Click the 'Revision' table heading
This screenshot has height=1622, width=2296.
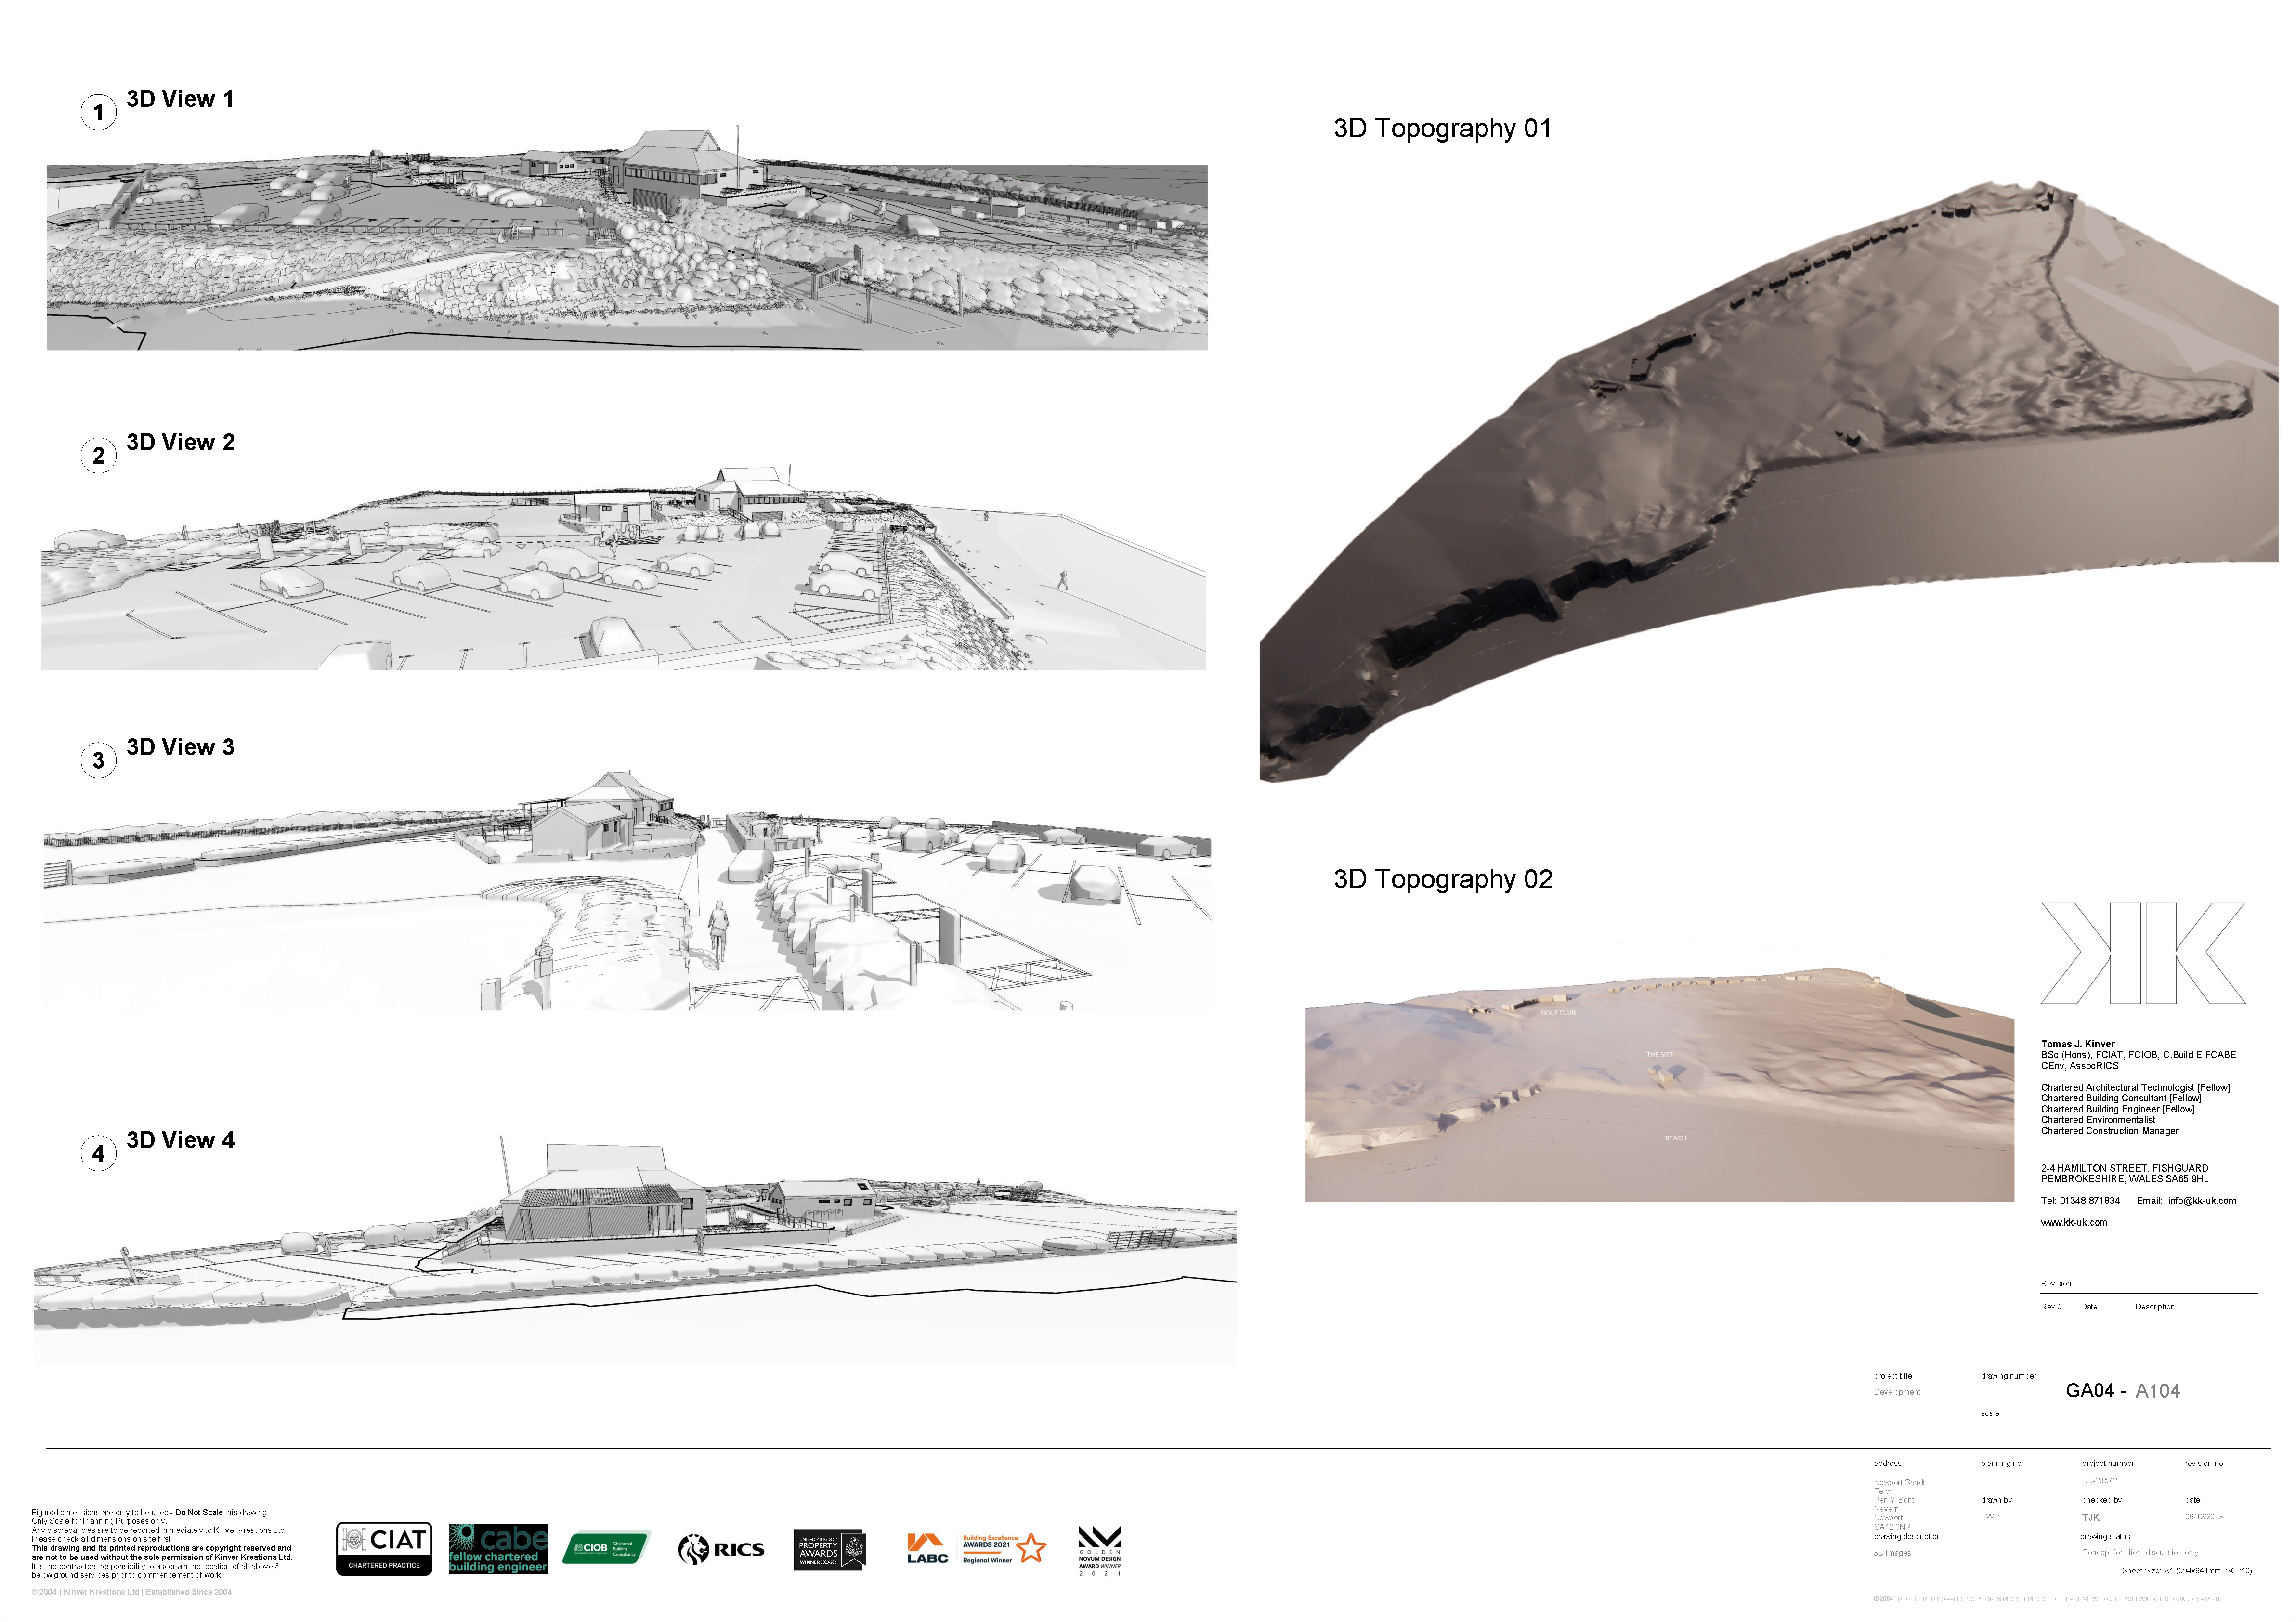(2055, 1284)
